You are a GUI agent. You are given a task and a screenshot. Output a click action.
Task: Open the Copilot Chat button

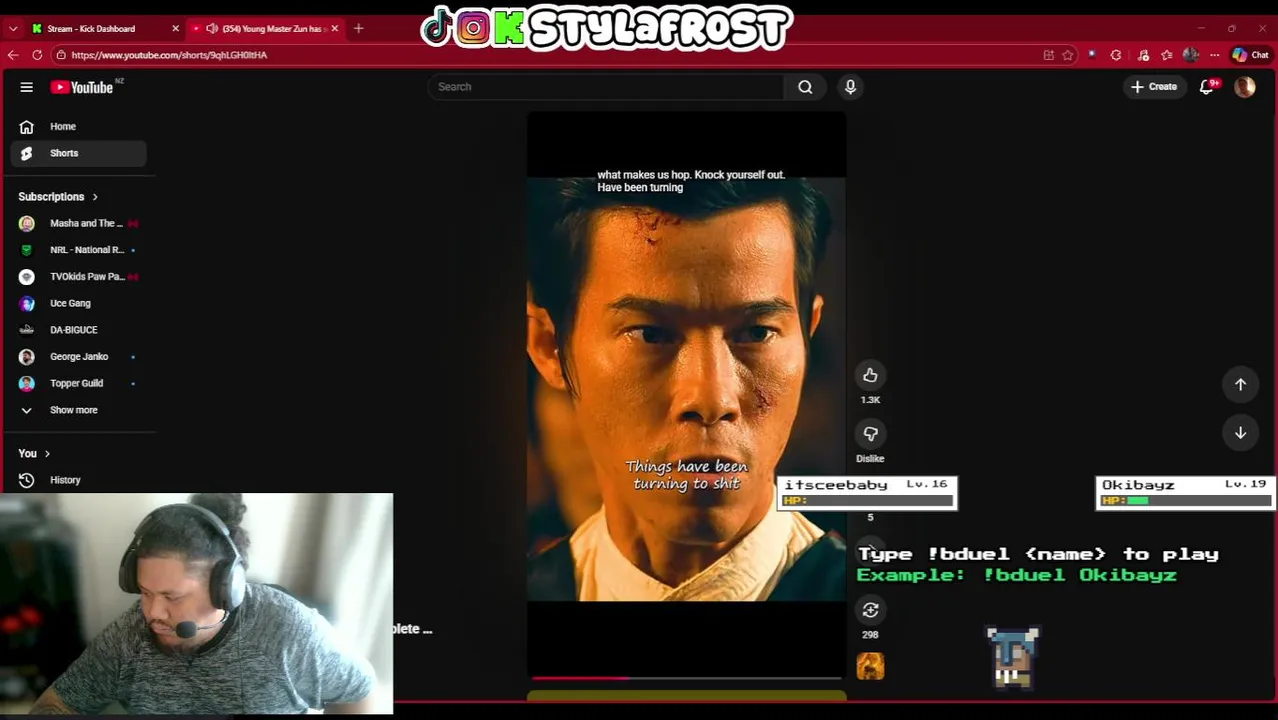(x=1251, y=55)
